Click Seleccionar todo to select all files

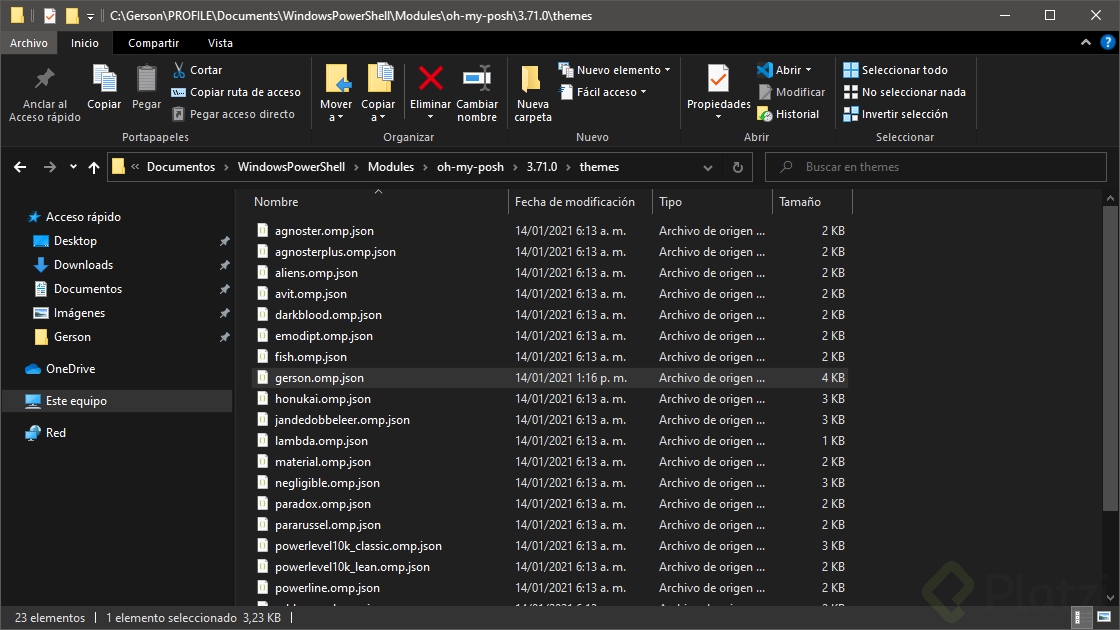coord(903,69)
